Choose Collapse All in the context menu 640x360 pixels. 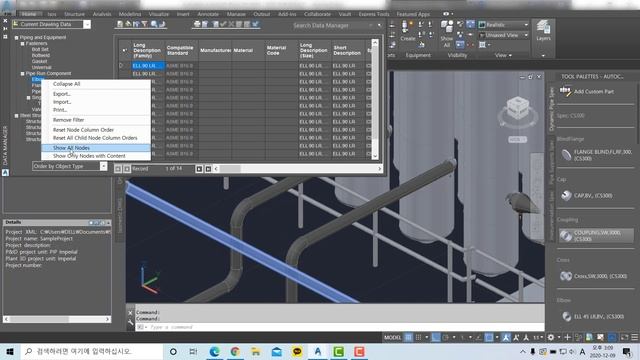click(x=96, y=84)
